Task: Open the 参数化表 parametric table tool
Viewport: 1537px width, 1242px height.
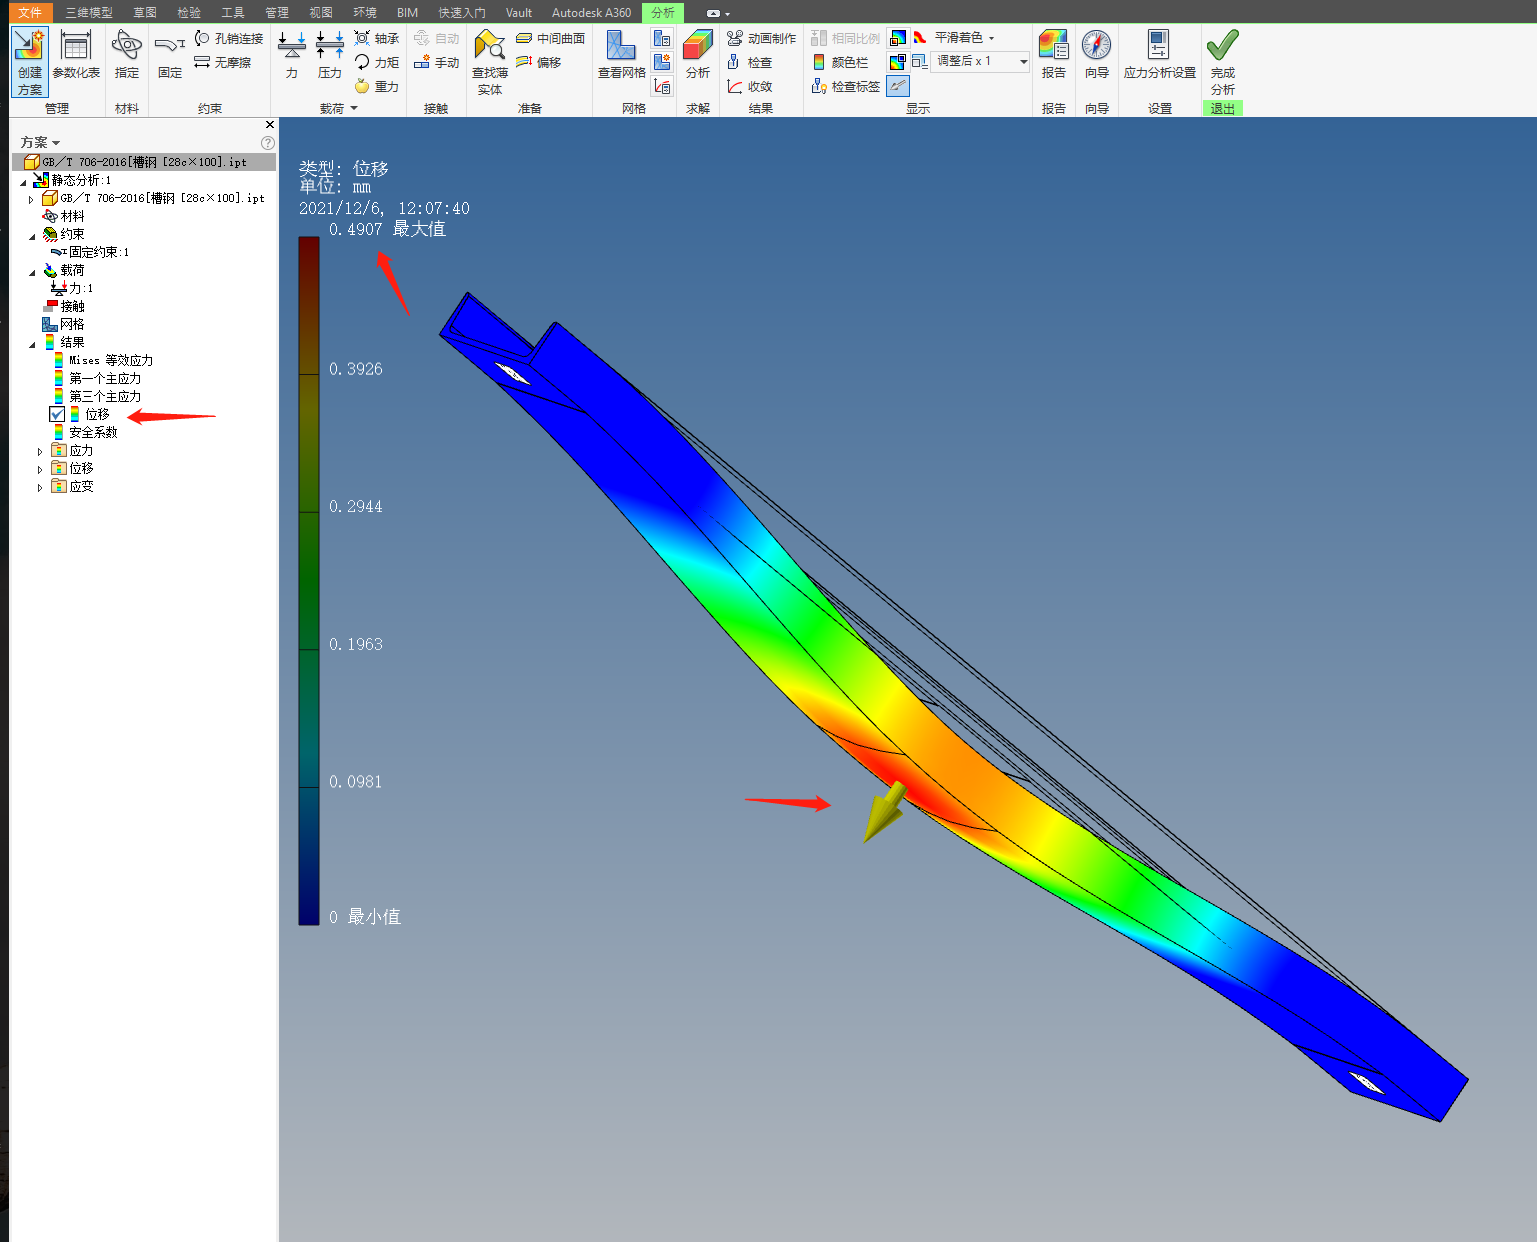Action: tap(76, 55)
